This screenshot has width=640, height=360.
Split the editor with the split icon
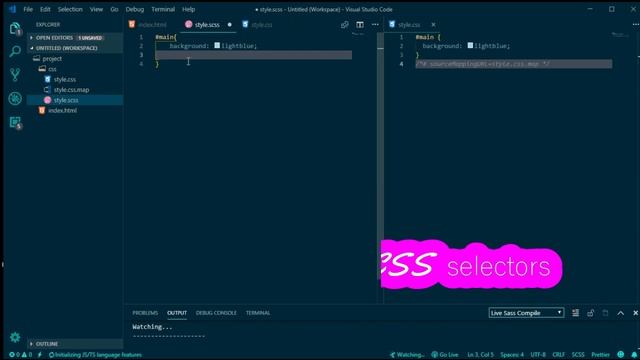[x=360, y=25]
